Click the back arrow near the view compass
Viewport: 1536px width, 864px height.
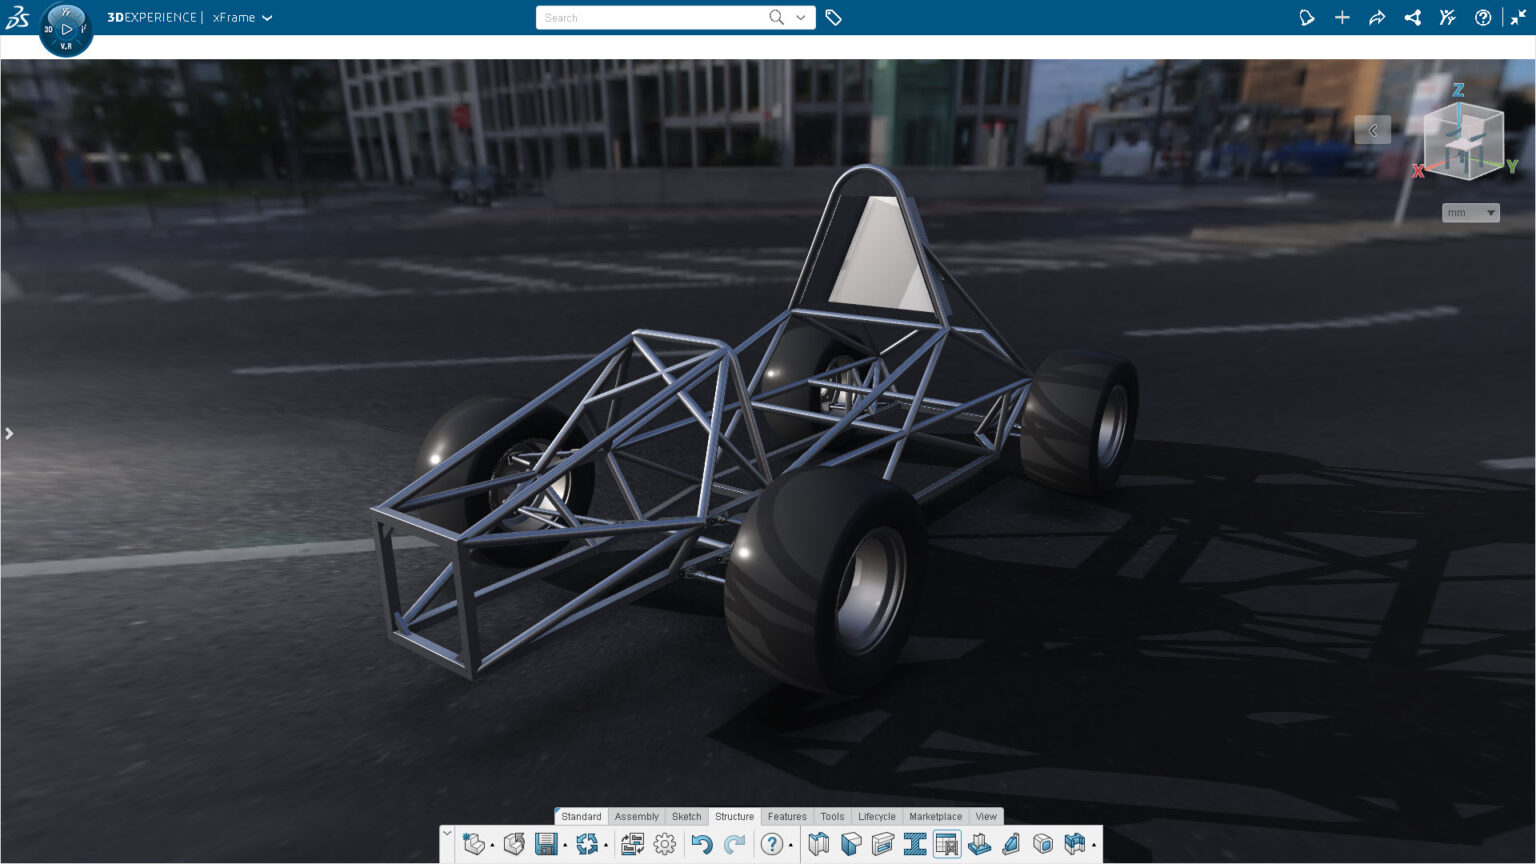[1373, 130]
